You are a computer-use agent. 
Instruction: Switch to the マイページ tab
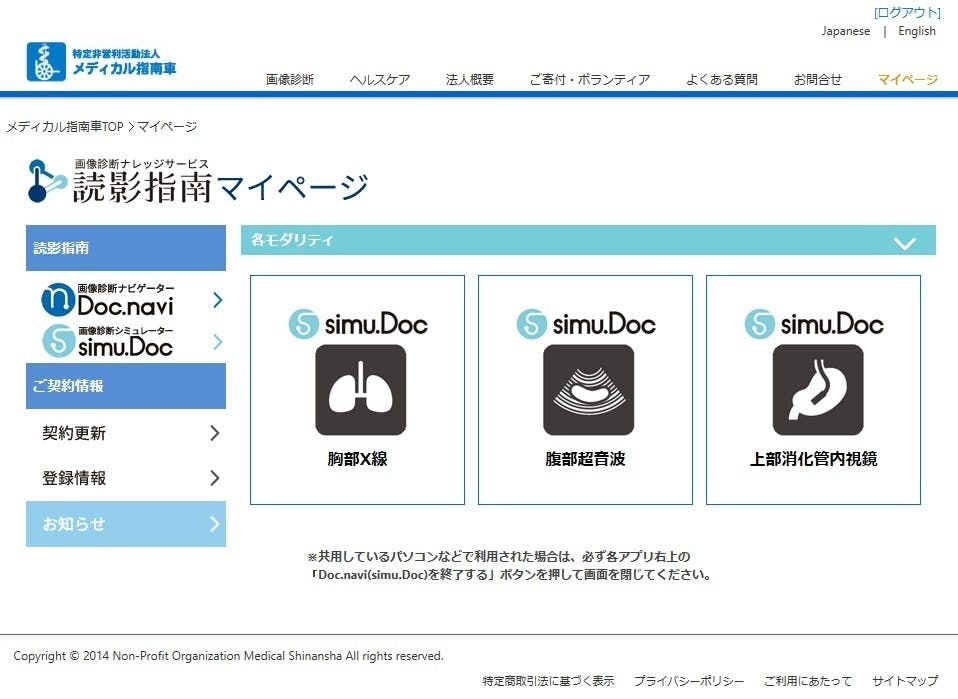pos(907,80)
